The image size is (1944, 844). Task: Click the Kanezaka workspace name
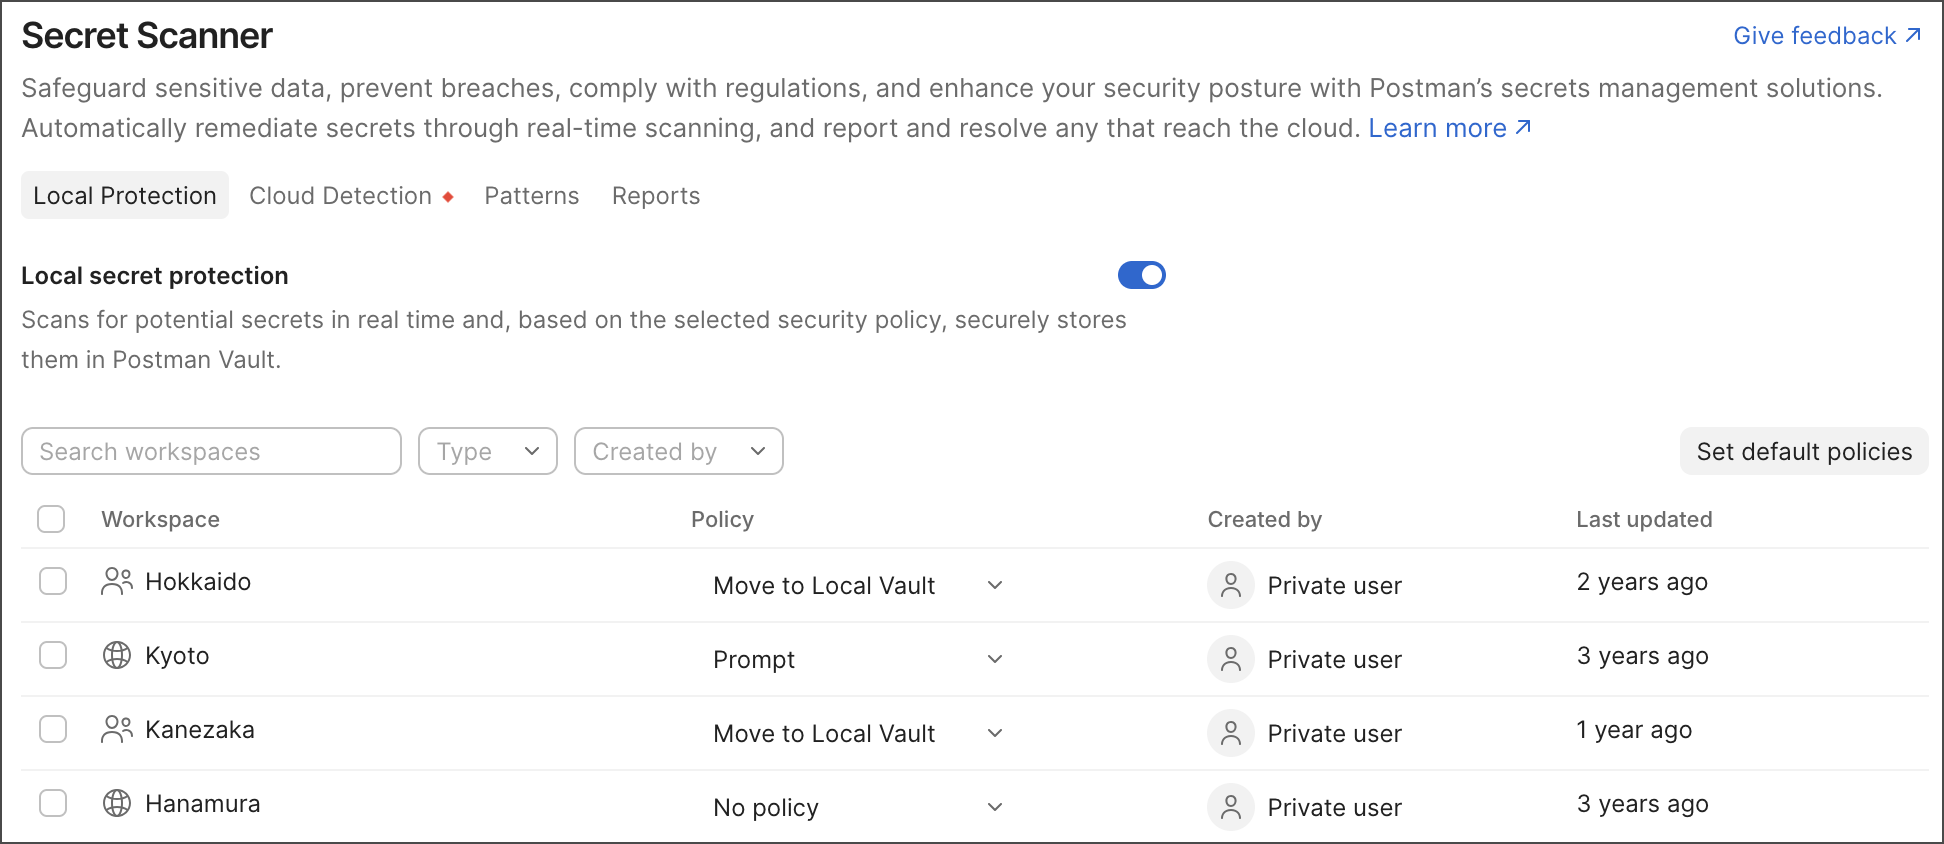pyautogui.click(x=200, y=729)
